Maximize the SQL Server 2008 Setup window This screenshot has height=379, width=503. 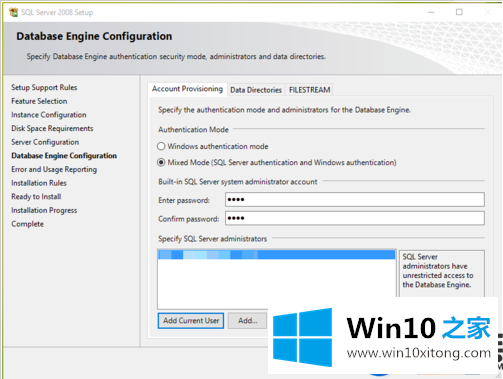(459, 12)
